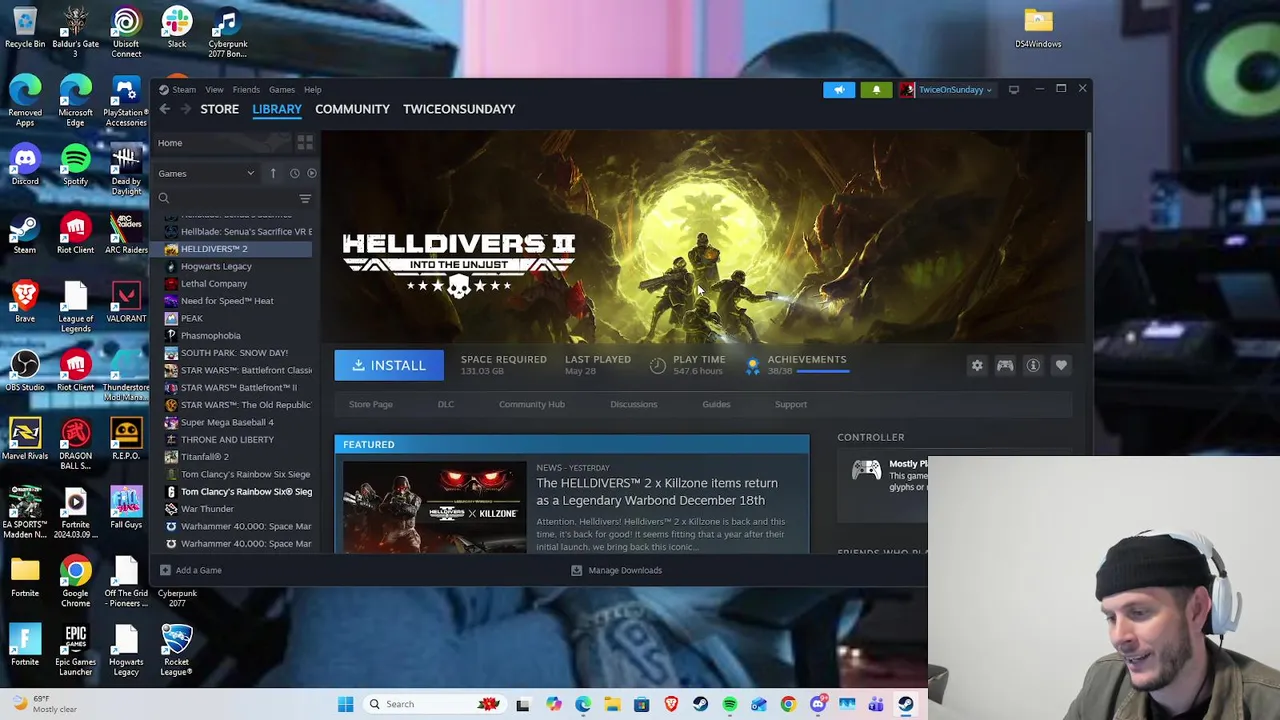Open the Support link
The image size is (1280, 720).
coord(791,404)
